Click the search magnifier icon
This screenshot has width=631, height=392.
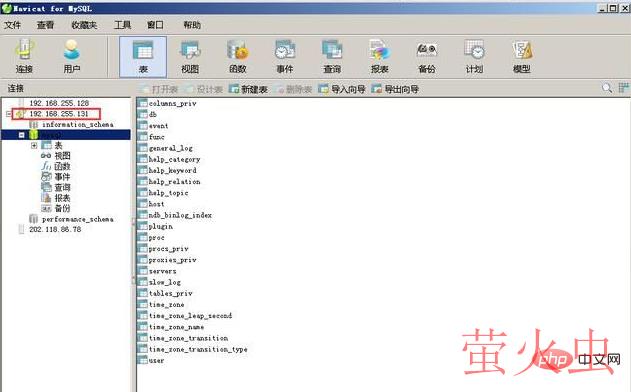(607, 88)
